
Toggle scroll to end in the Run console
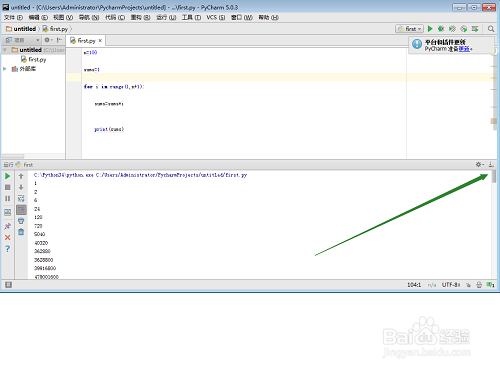coord(21,210)
